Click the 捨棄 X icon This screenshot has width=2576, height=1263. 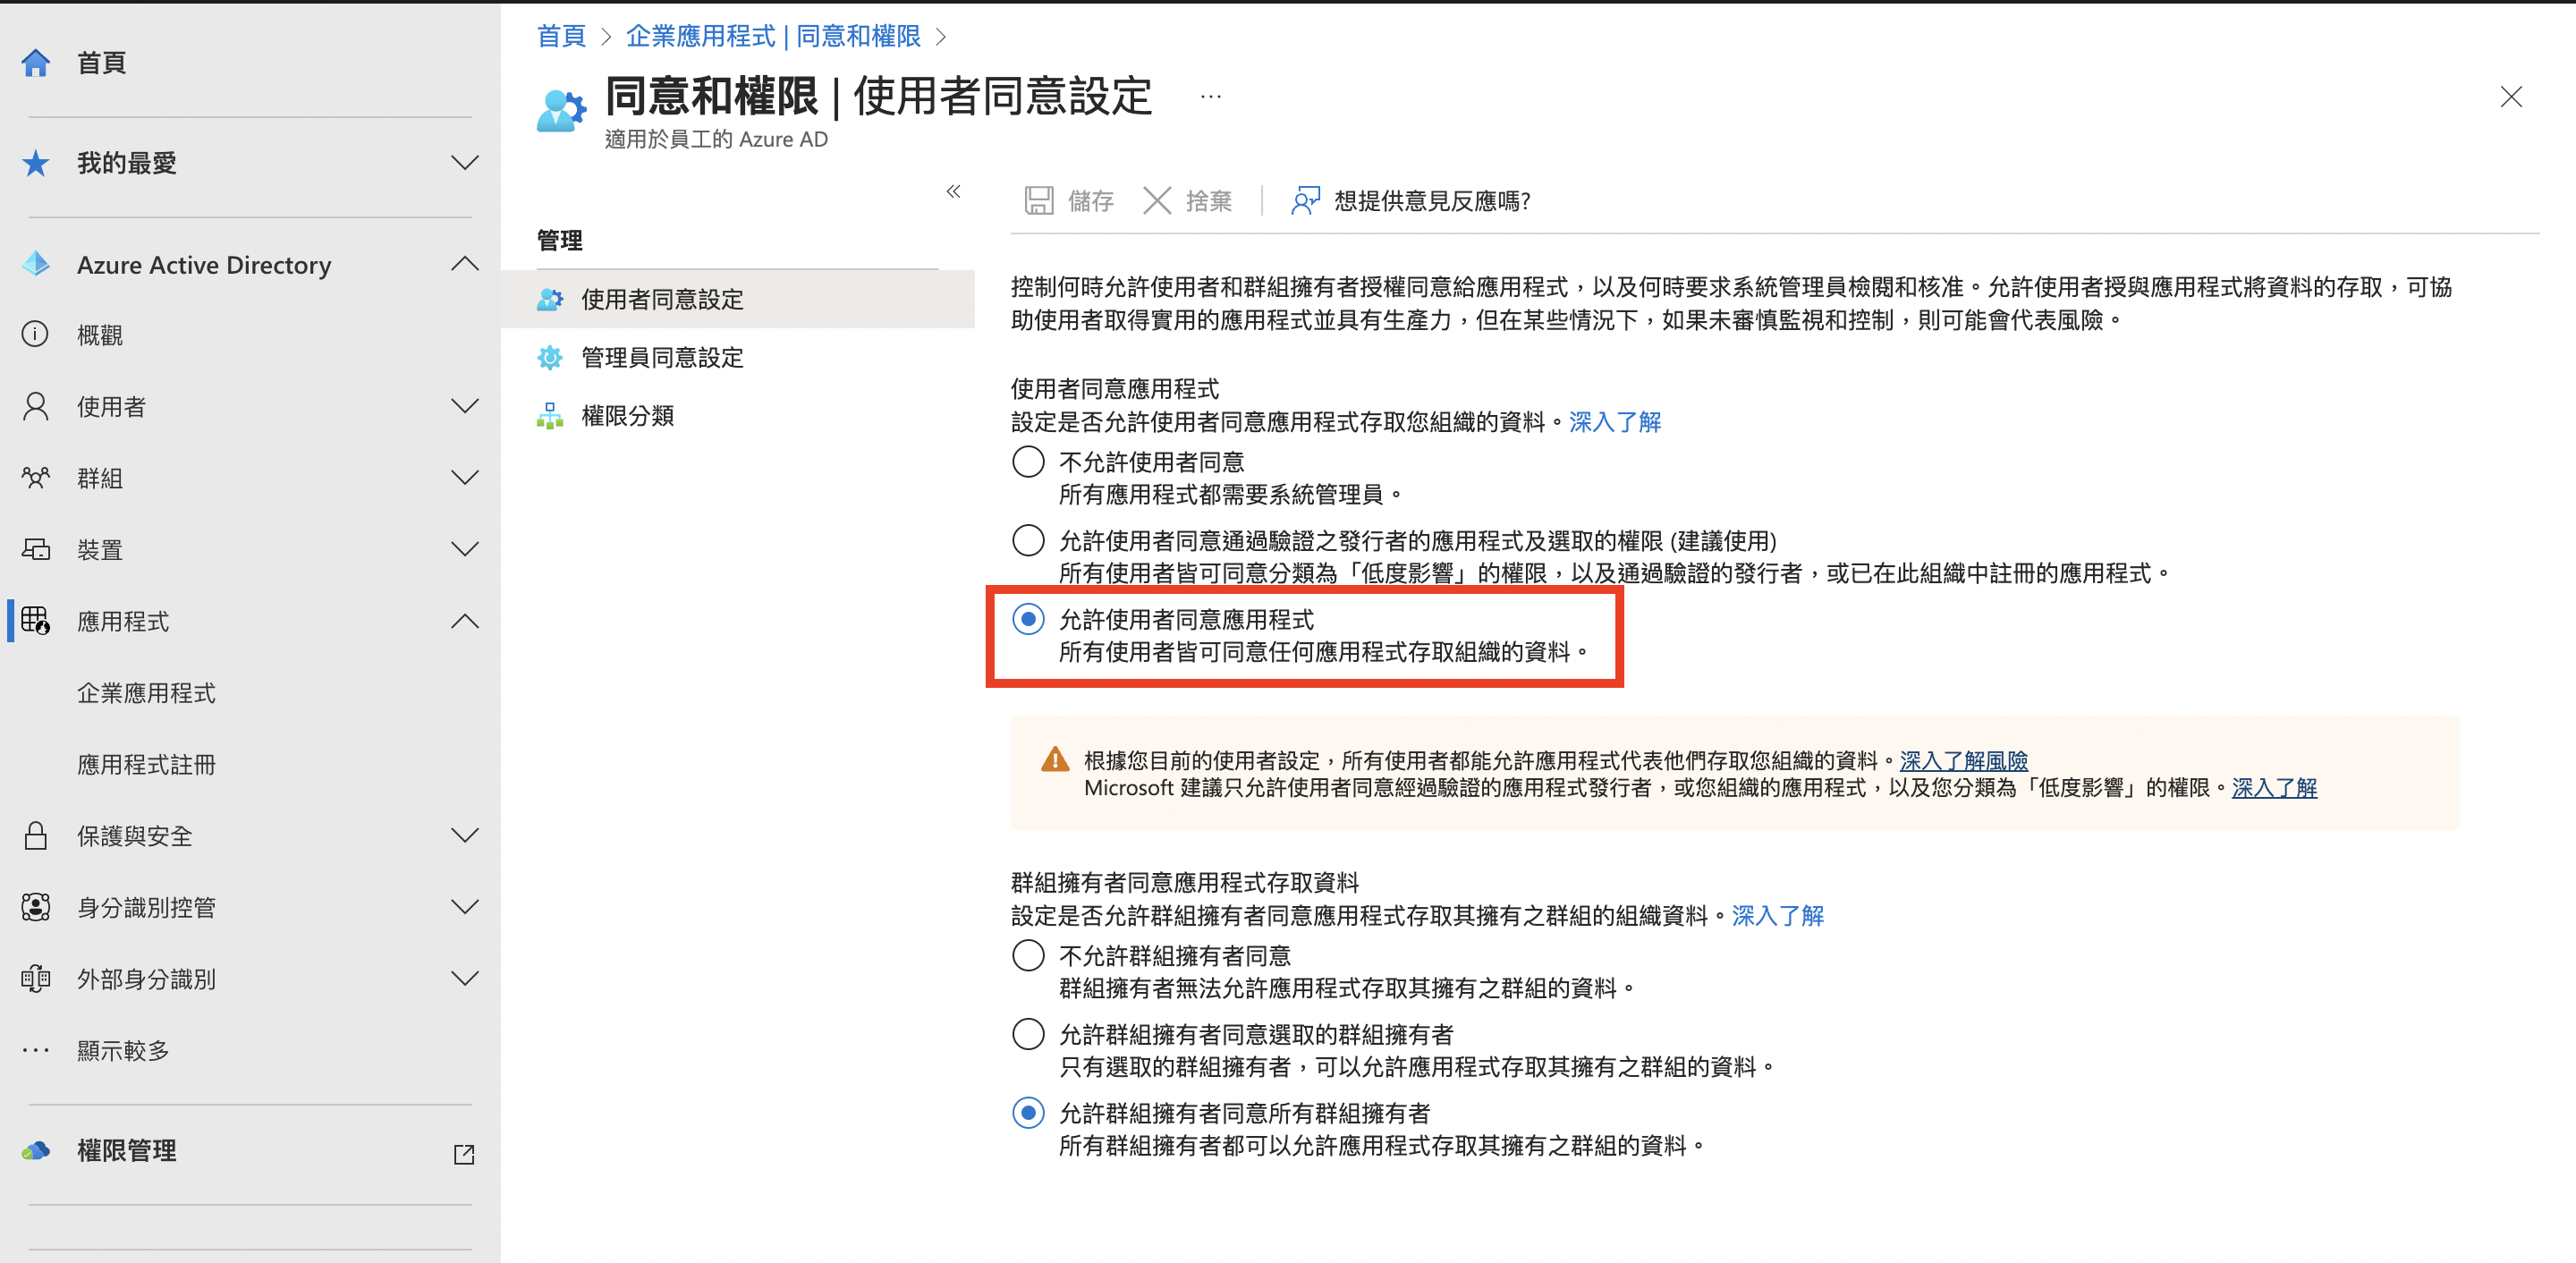(x=1157, y=200)
